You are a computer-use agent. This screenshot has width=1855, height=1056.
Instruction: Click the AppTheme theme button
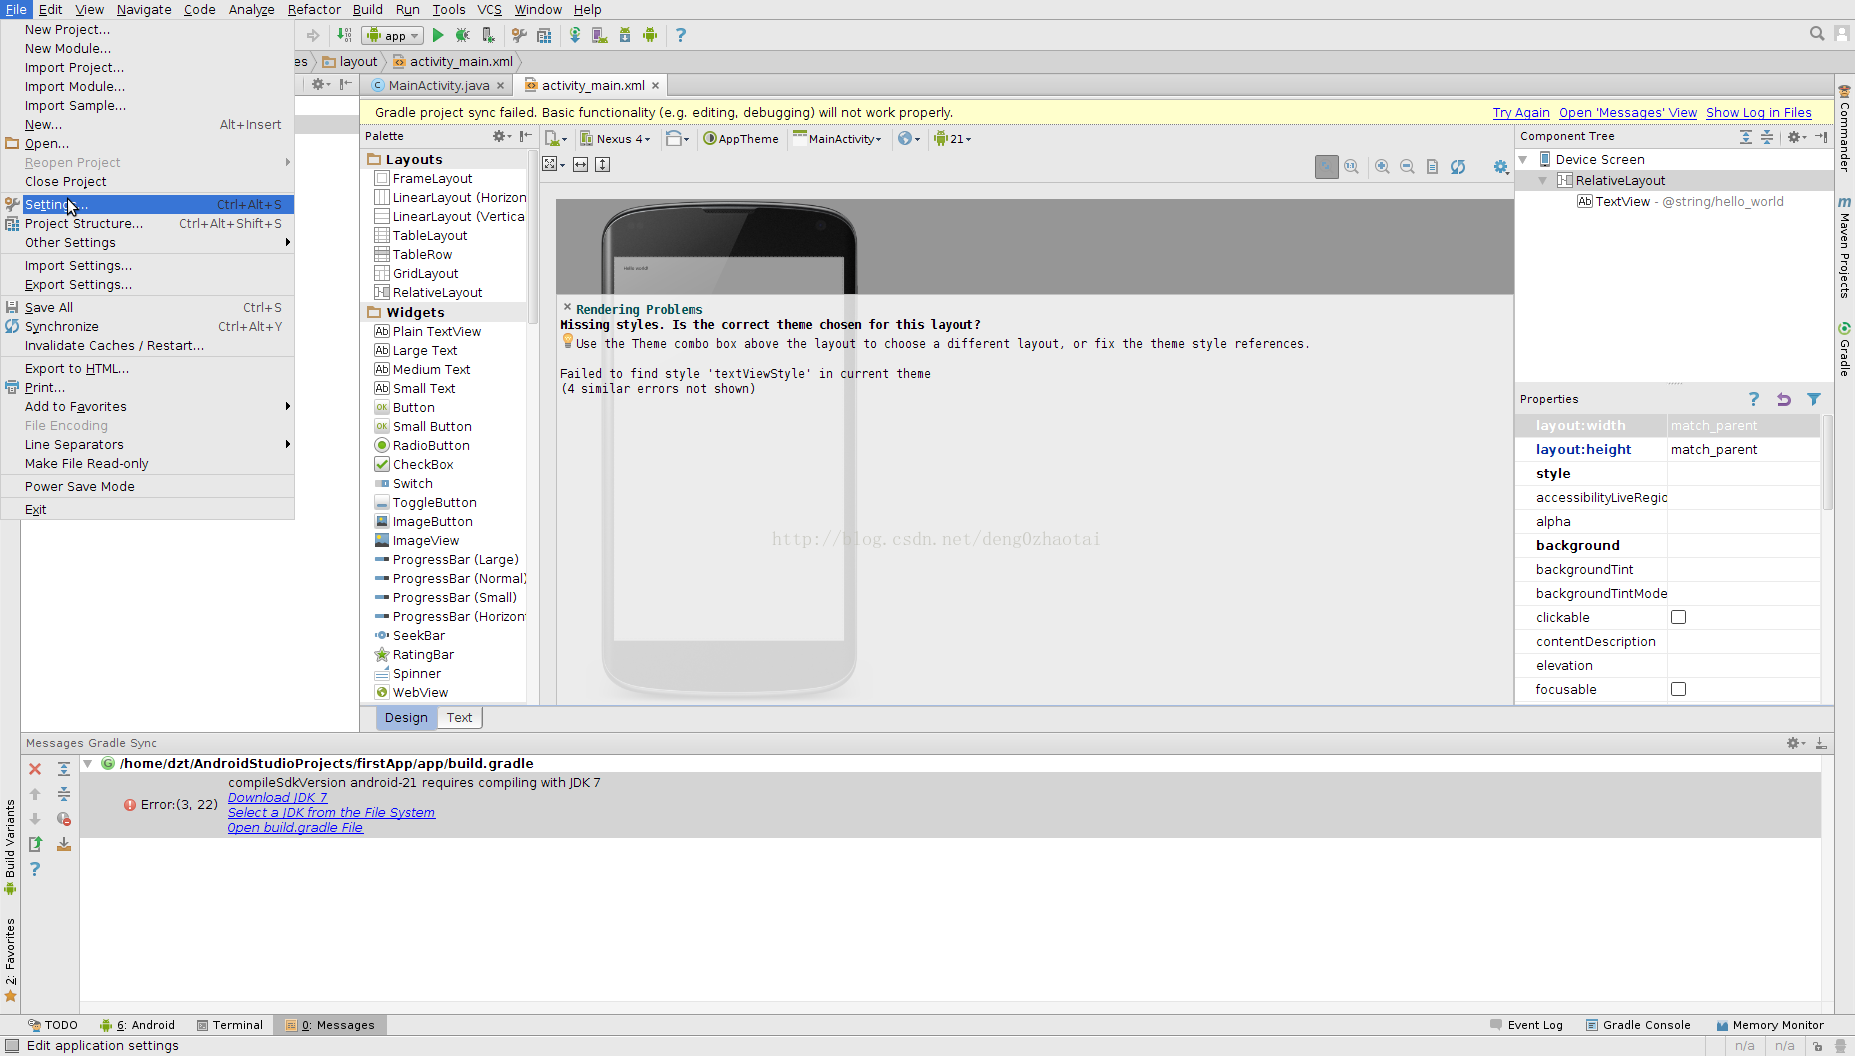[741, 139]
